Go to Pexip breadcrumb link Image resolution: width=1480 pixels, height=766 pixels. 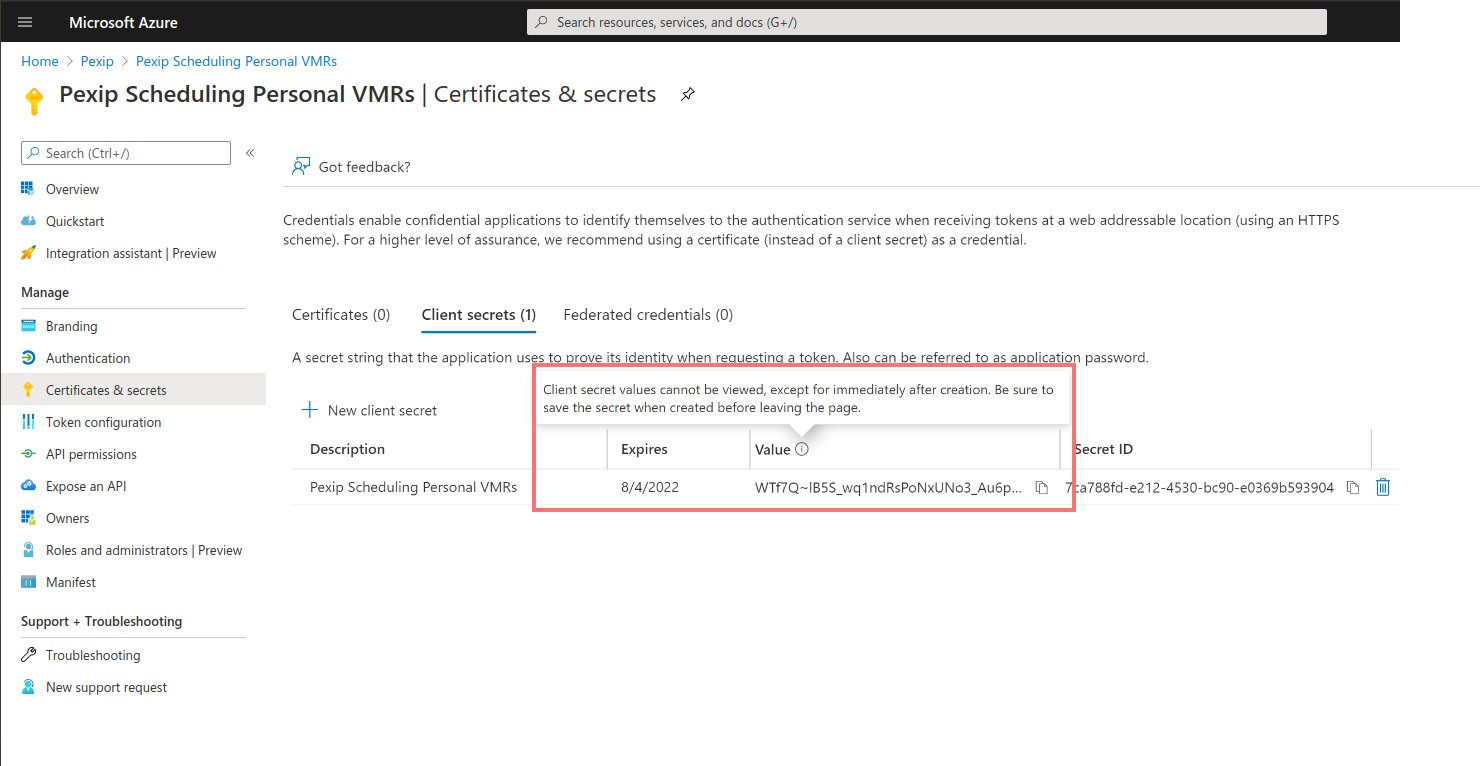pyautogui.click(x=97, y=61)
